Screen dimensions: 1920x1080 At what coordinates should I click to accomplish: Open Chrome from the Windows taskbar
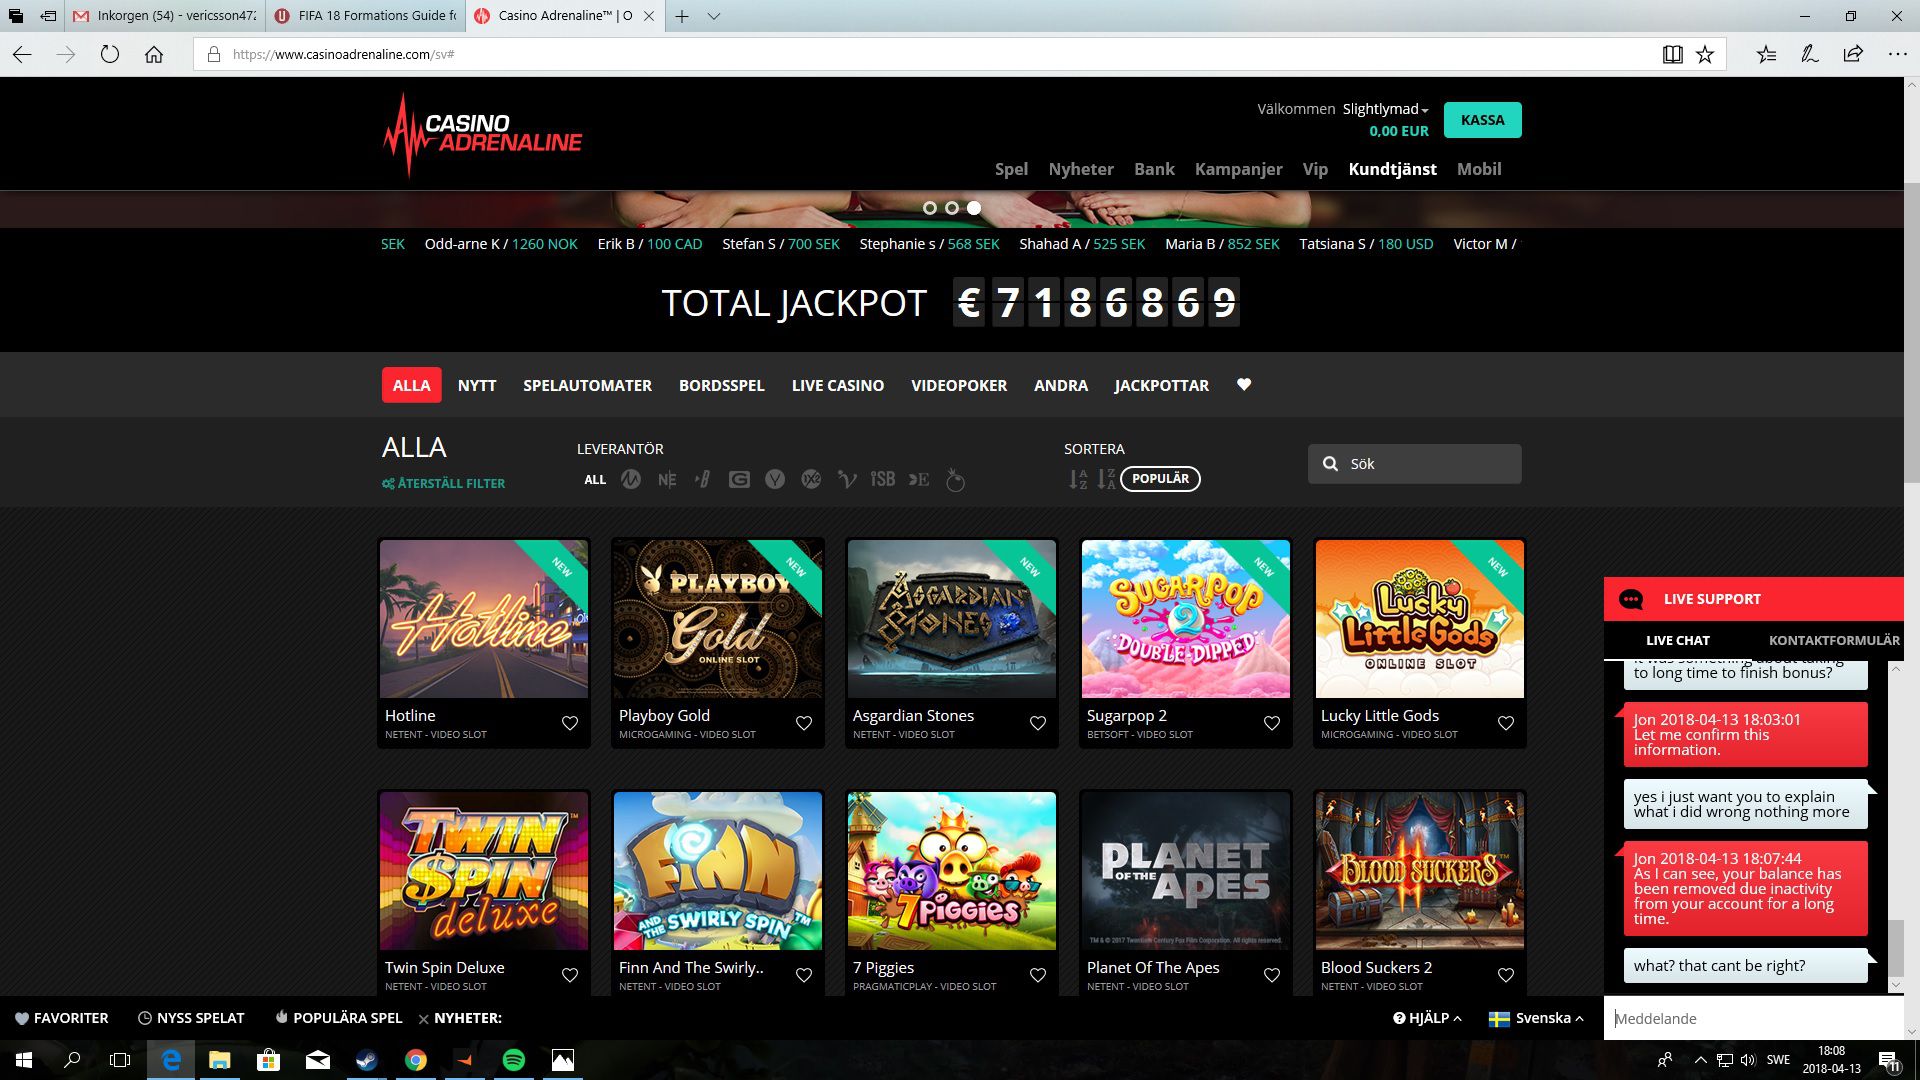[416, 1060]
